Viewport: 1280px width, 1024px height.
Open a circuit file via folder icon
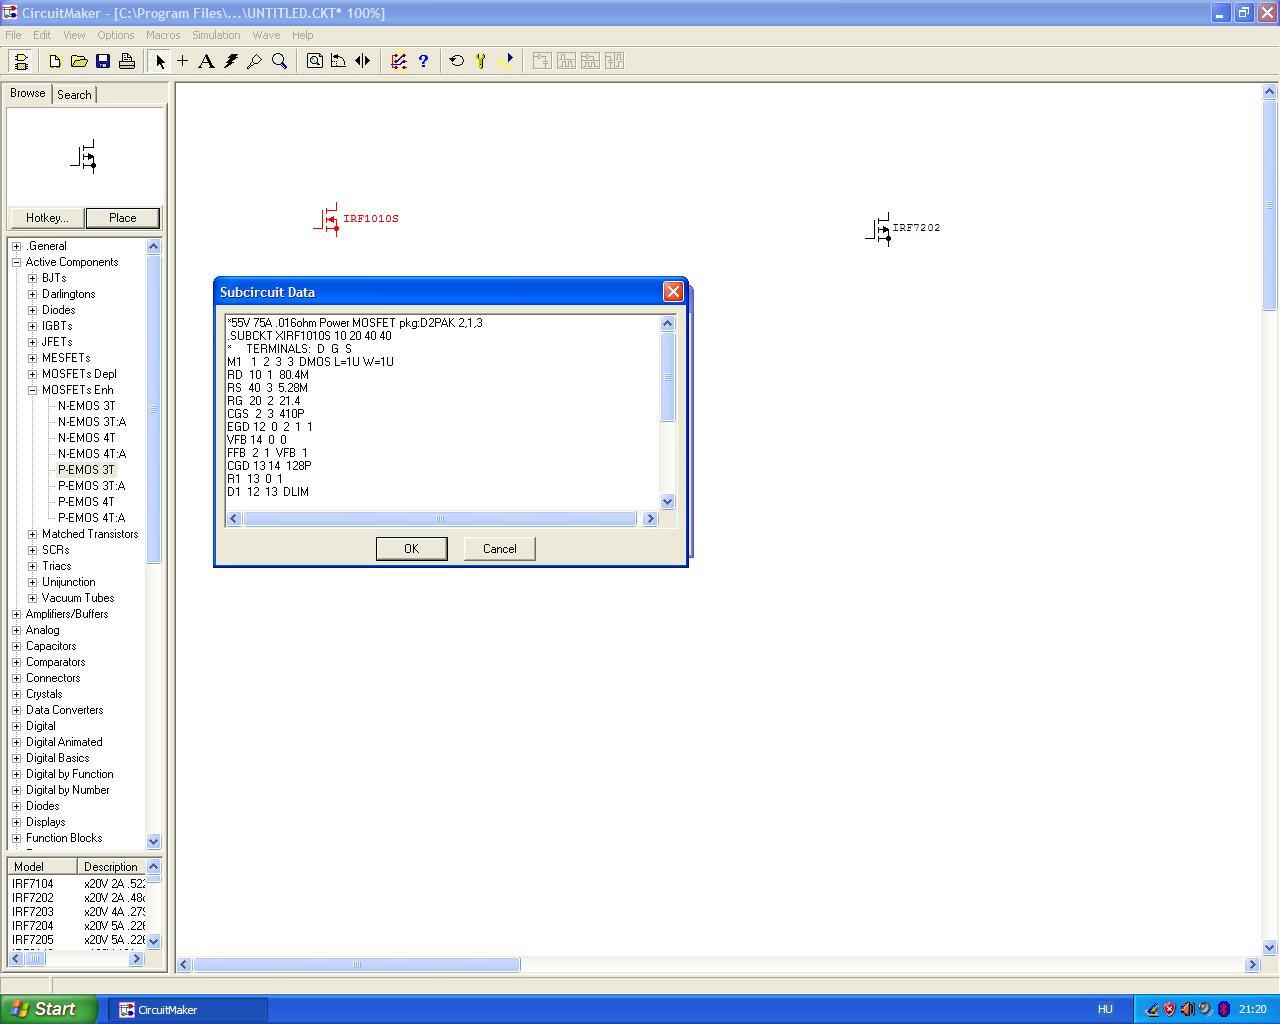point(79,61)
